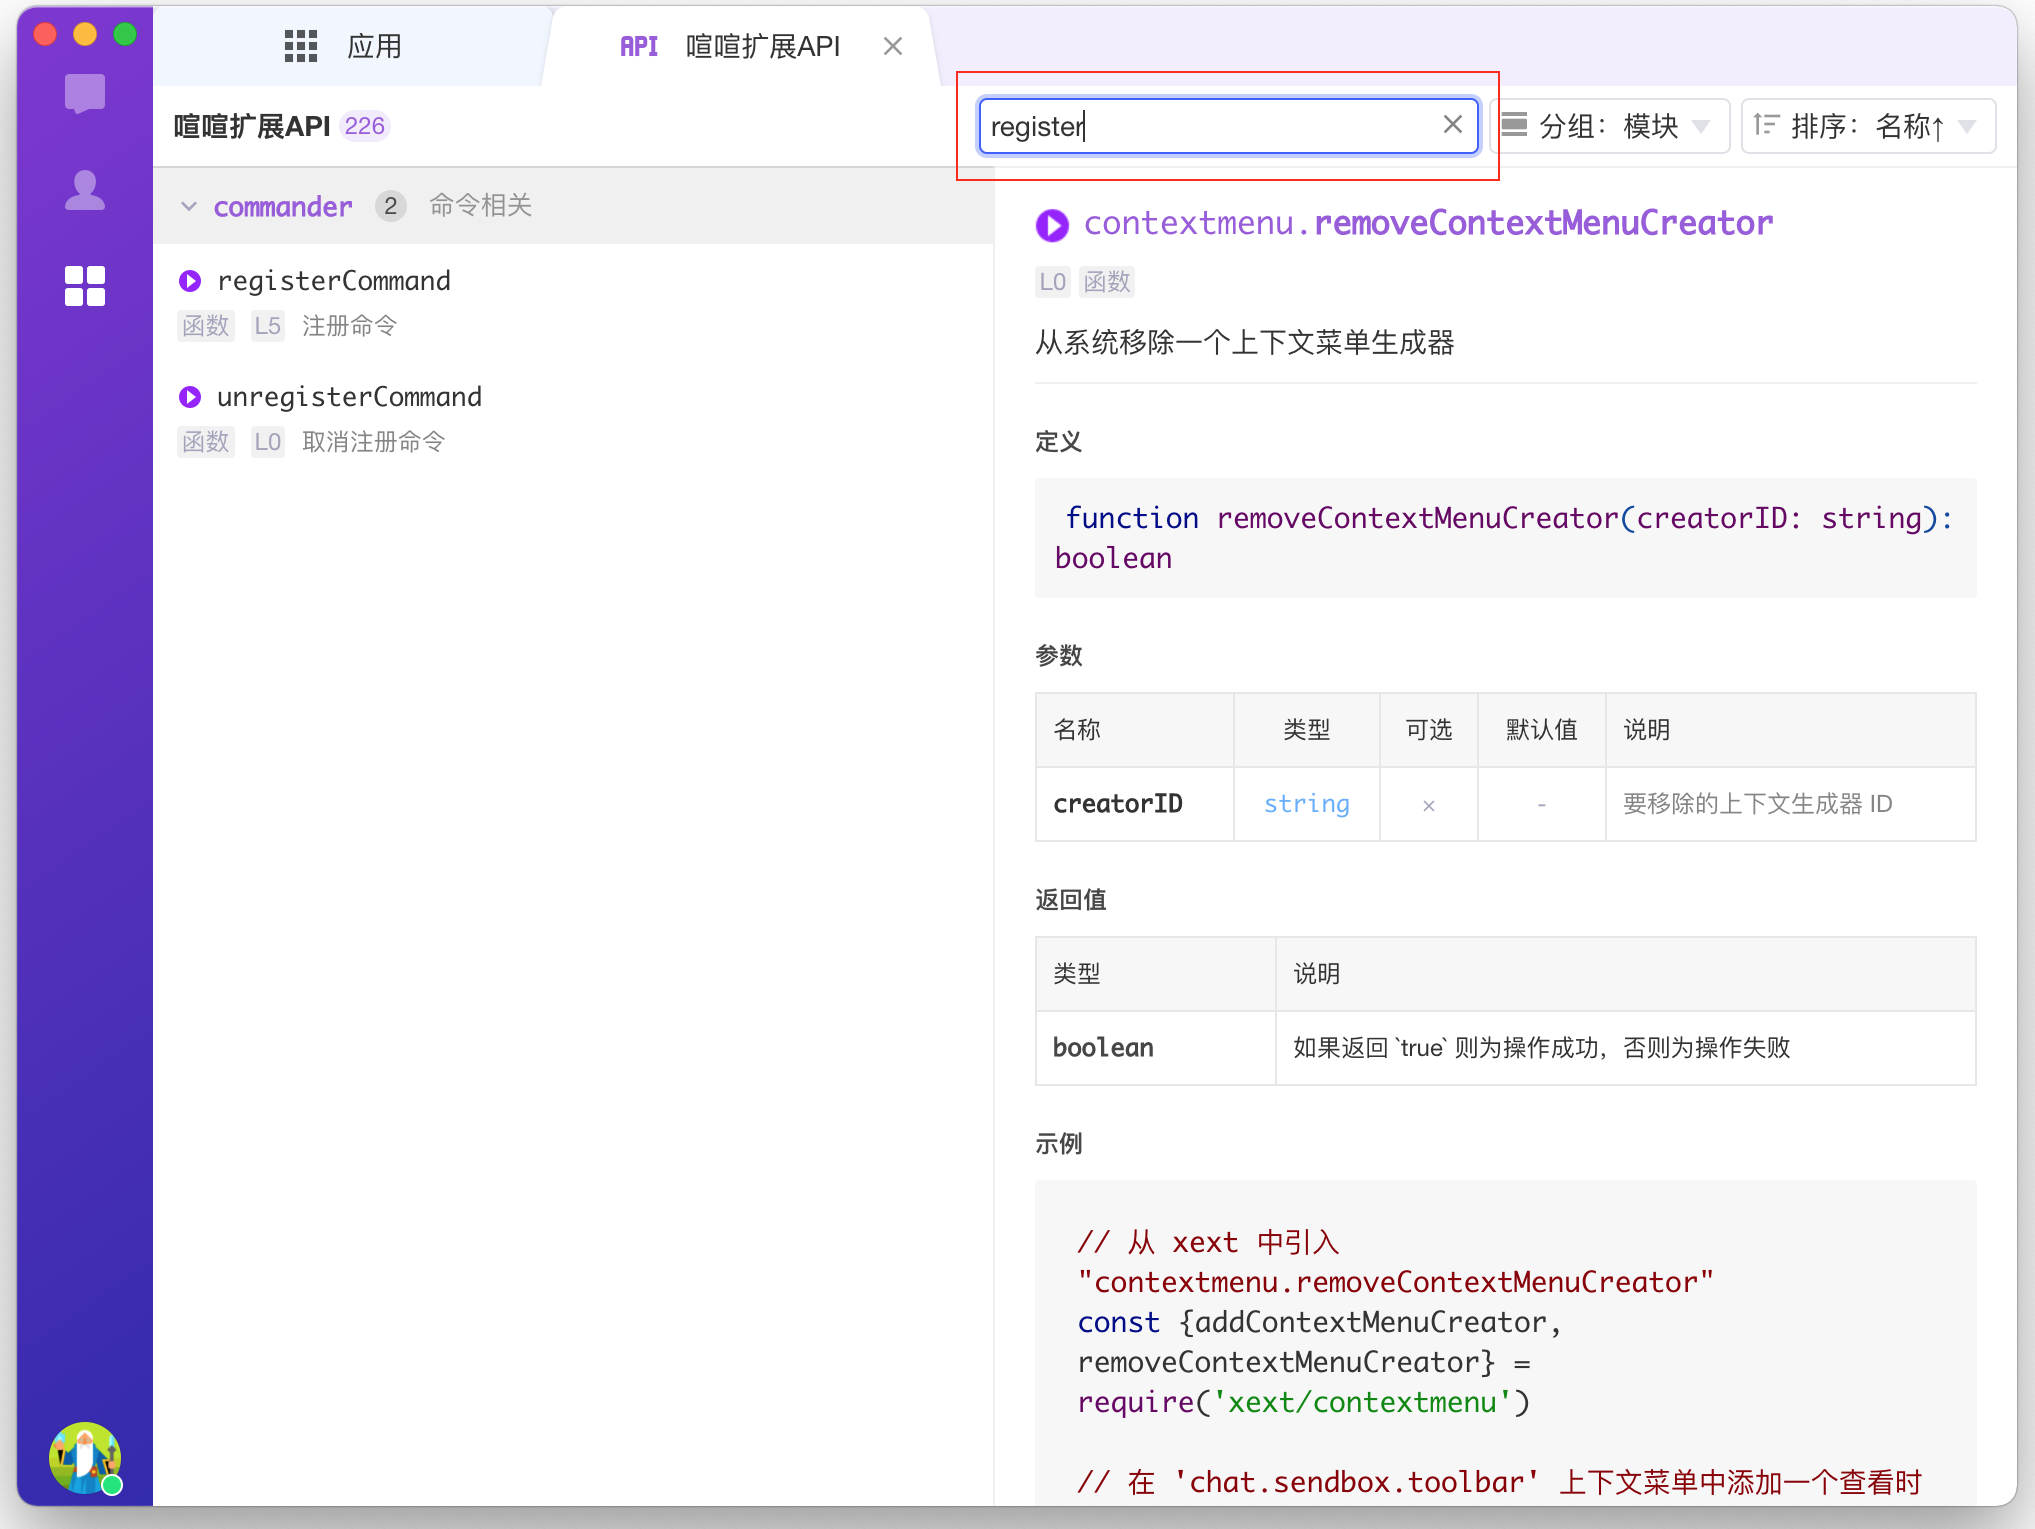The height and width of the screenshot is (1529, 2035).
Task: Click removeContextMenuCreator title play icon
Action: [x=1052, y=225]
